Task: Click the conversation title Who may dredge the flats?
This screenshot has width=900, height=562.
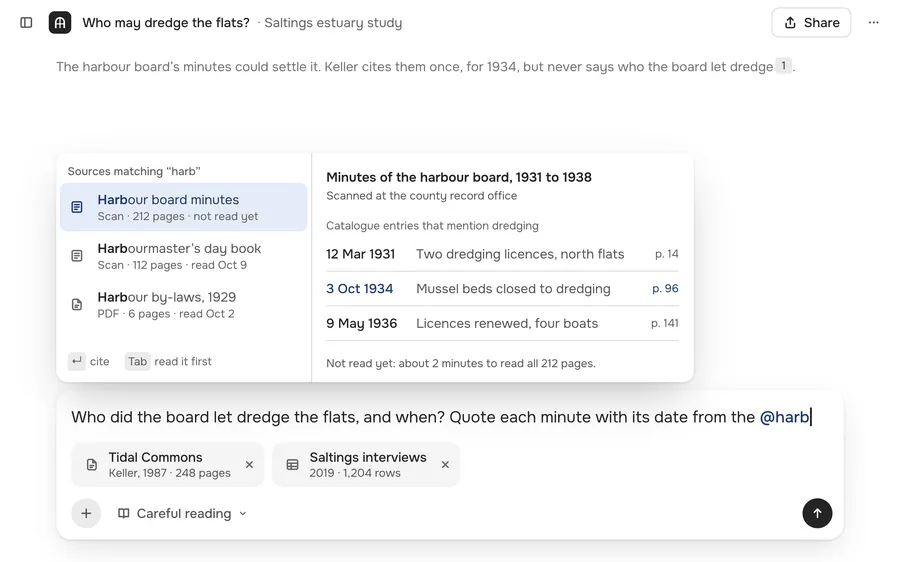Action: point(166,22)
